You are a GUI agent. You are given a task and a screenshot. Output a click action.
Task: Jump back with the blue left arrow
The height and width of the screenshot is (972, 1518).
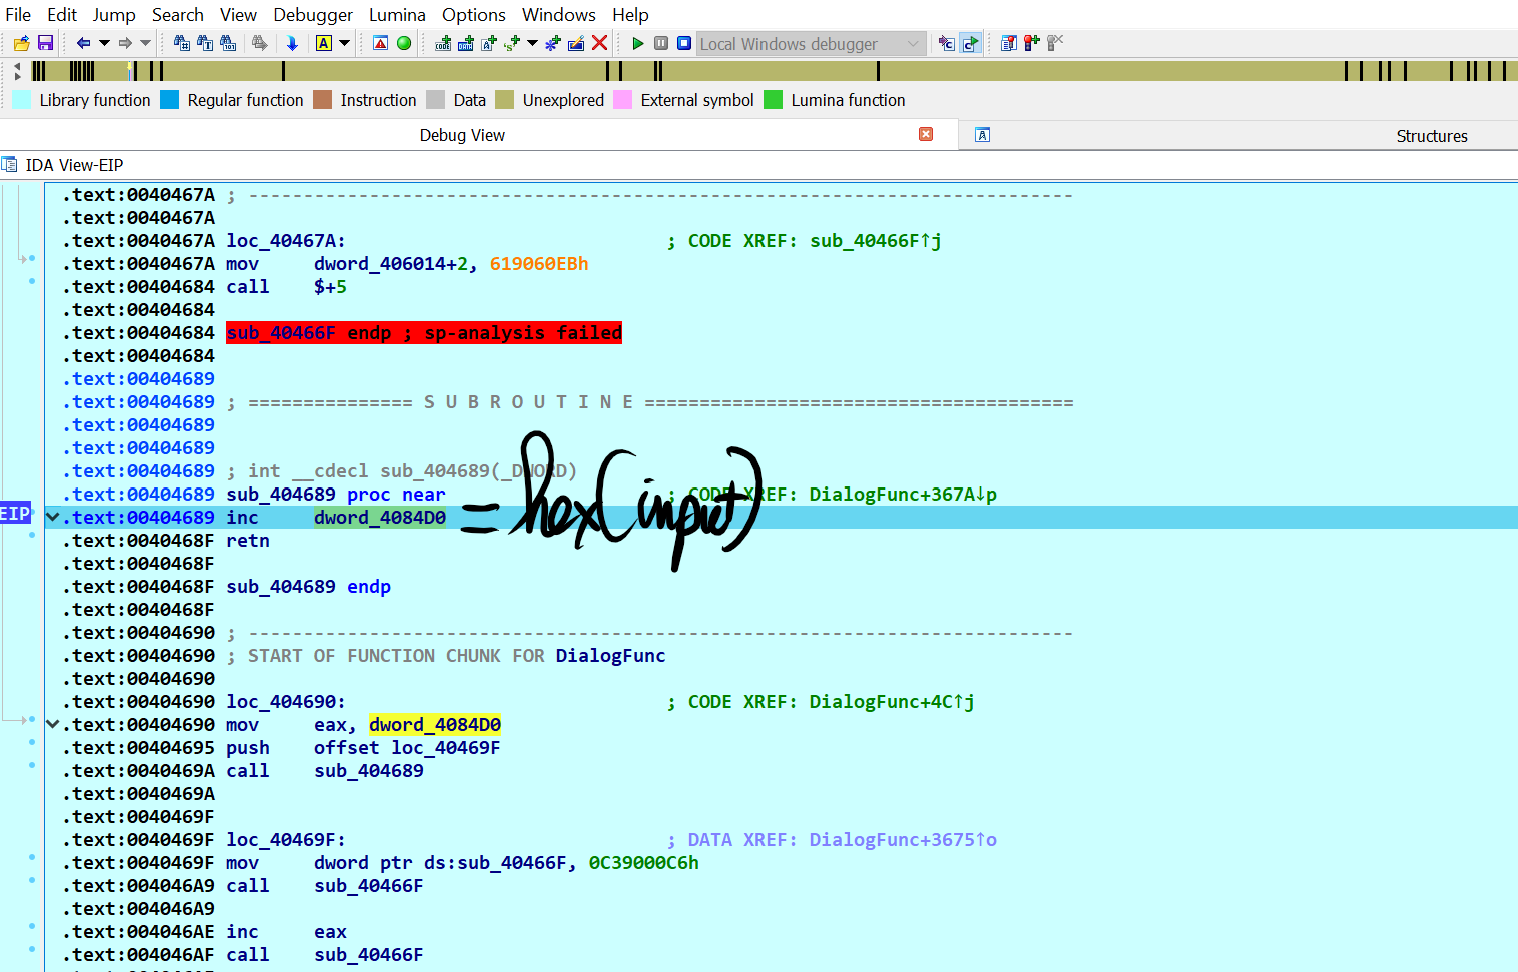(x=84, y=43)
